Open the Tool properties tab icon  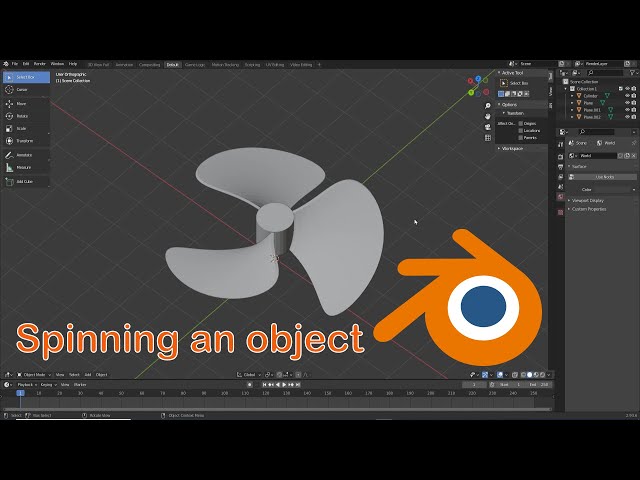point(560,144)
